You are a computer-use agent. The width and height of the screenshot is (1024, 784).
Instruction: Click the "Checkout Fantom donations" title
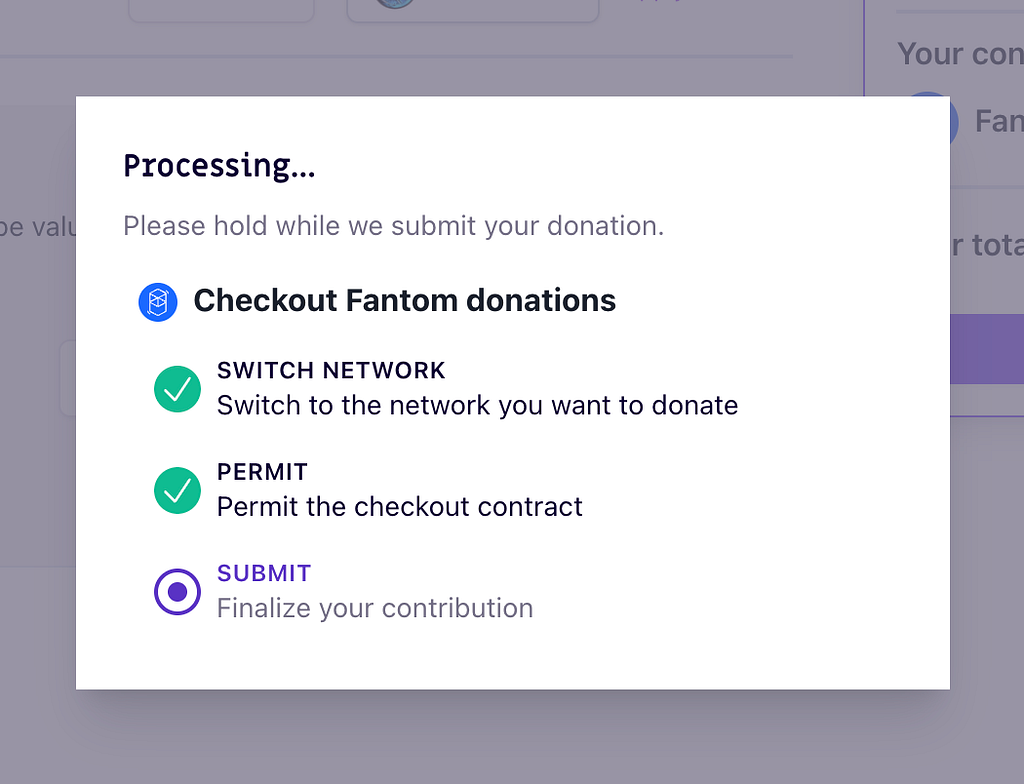click(x=404, y=300)
